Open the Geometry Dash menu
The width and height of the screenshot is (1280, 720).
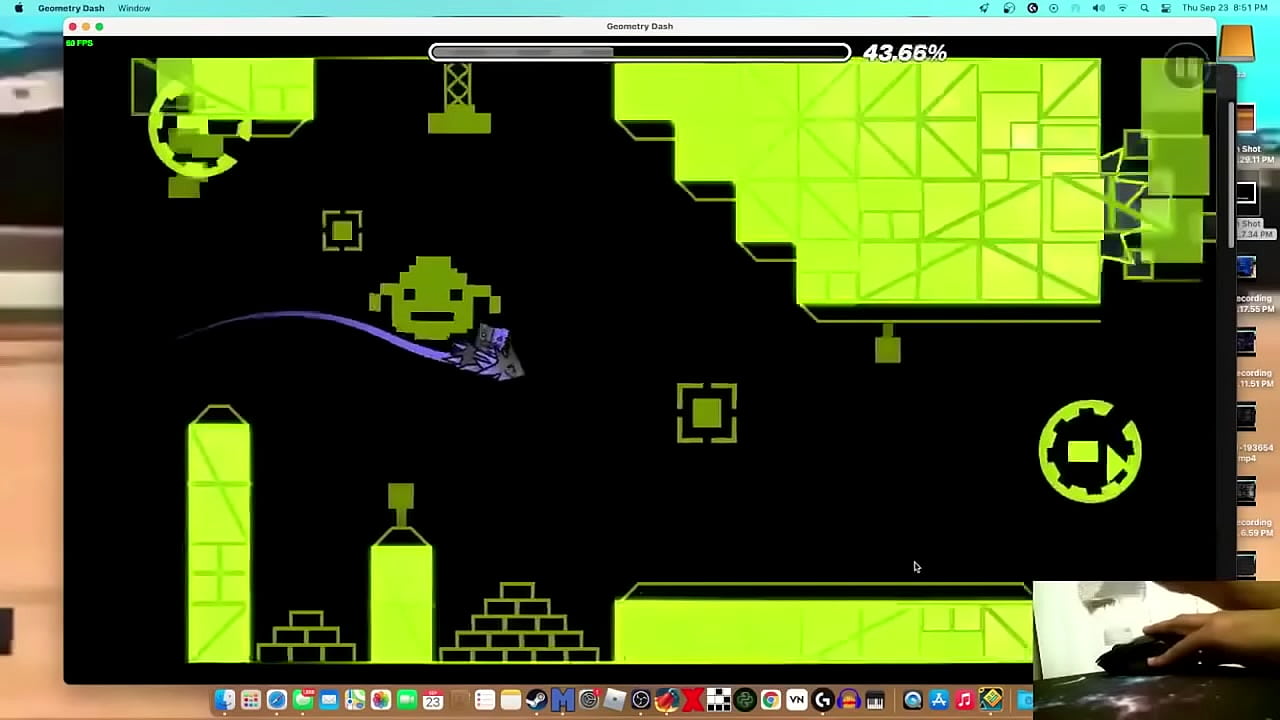click(71, 8)
